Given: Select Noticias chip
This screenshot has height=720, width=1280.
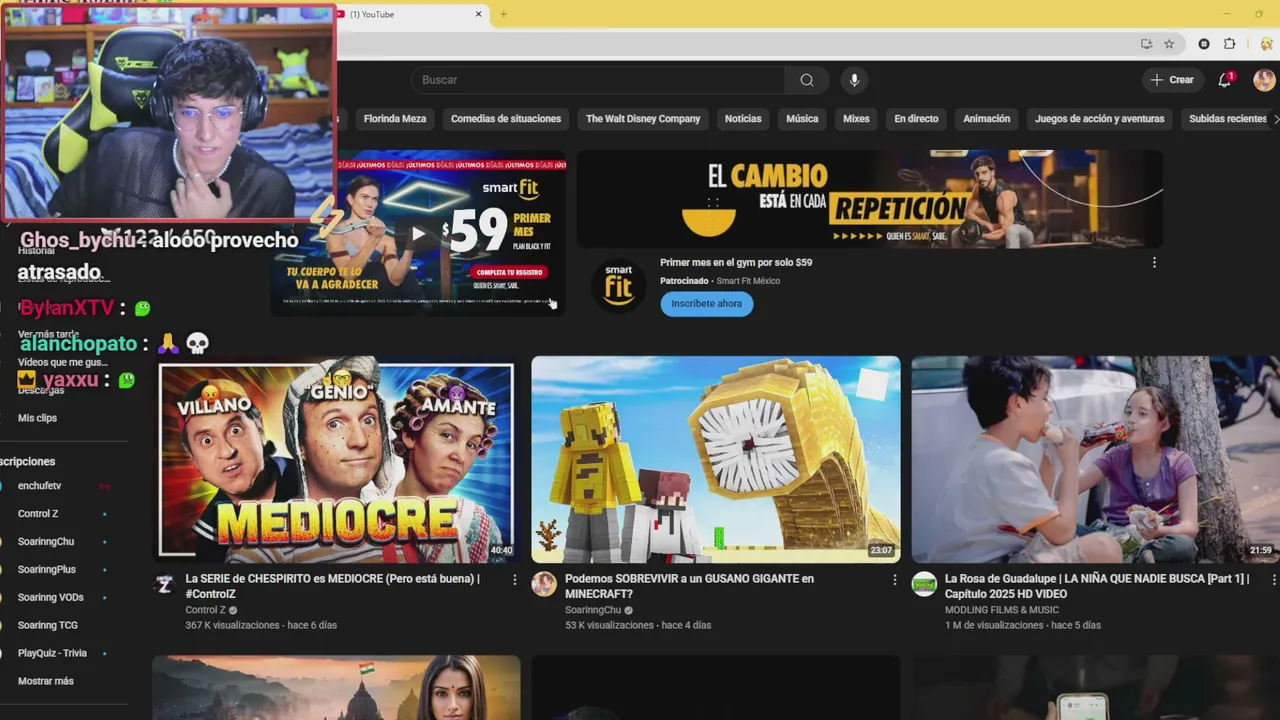Looking at the screenshot, I should 743,119.
